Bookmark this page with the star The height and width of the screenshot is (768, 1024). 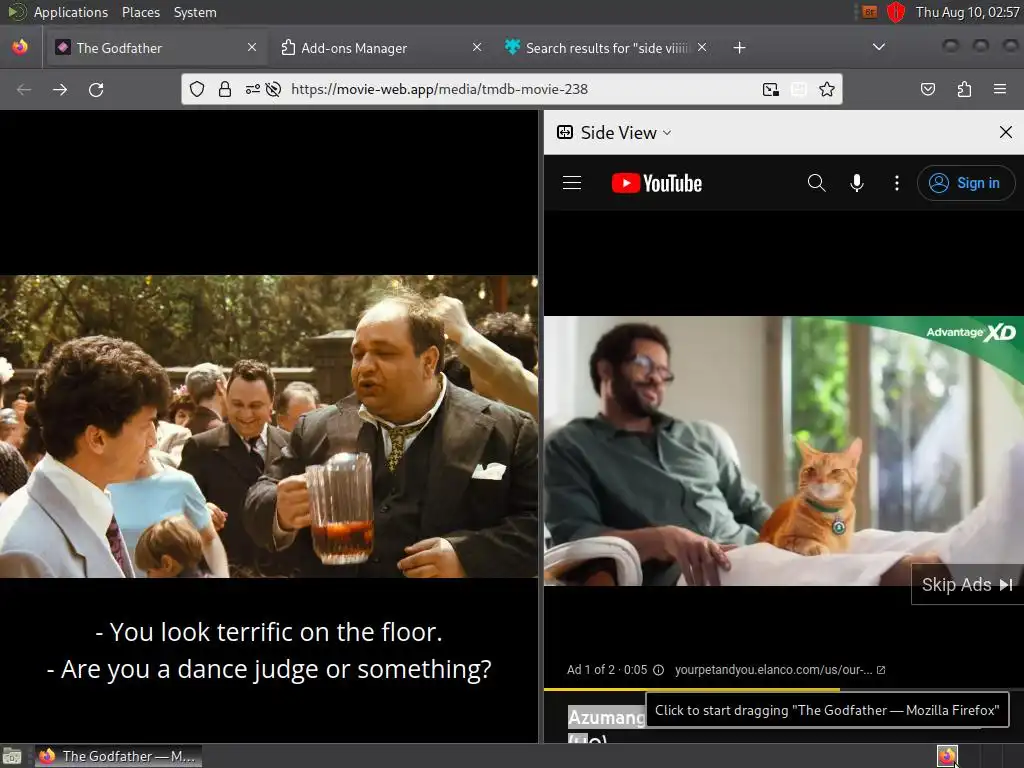[x=827, y=89]
